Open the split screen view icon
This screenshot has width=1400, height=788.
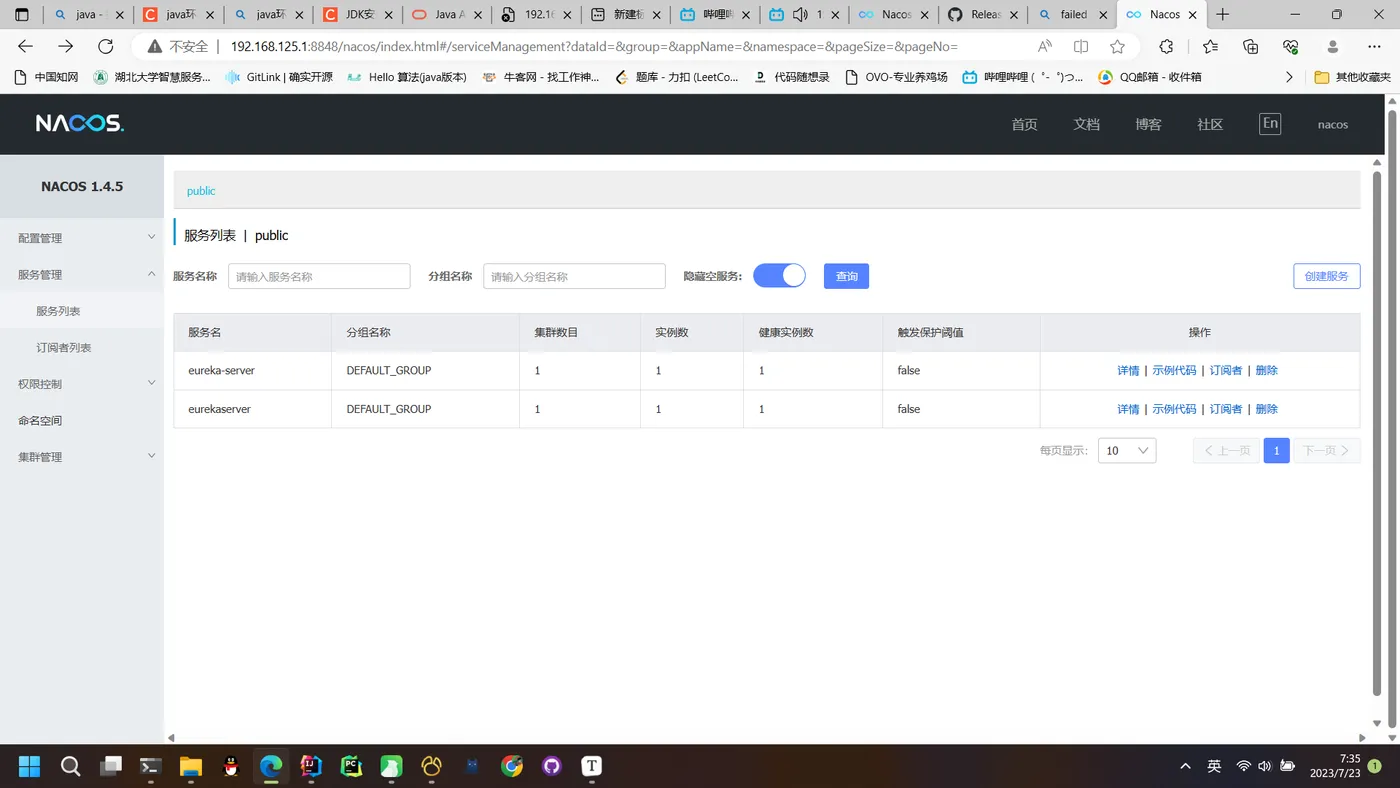[x=1081, y=46]
